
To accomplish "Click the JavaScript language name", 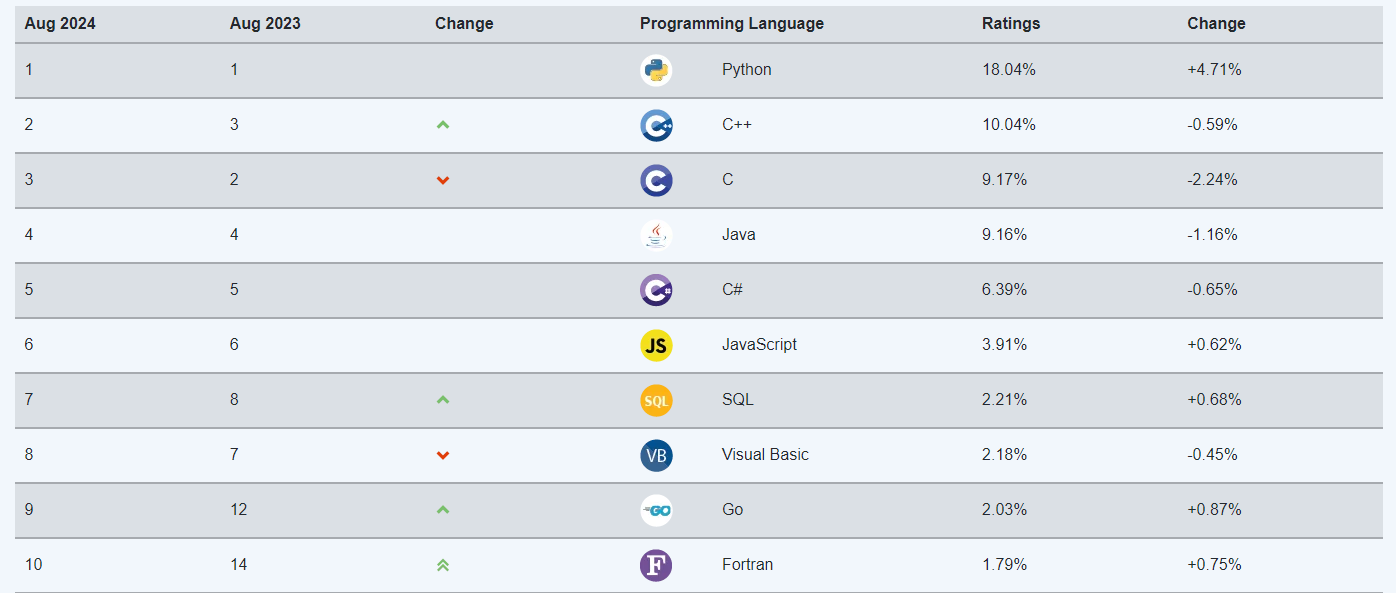I will point(760,345).
